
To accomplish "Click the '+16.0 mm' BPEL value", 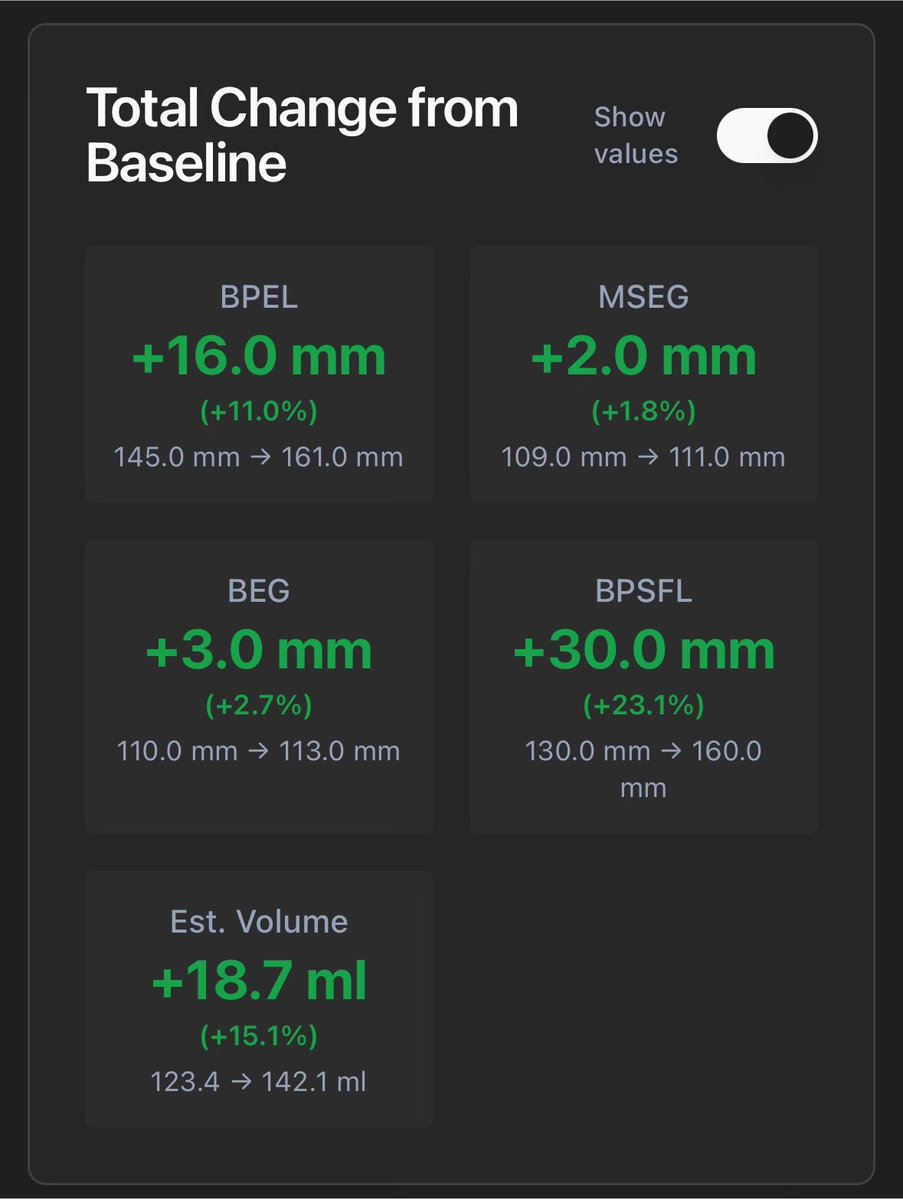I will tap(259, 356).
